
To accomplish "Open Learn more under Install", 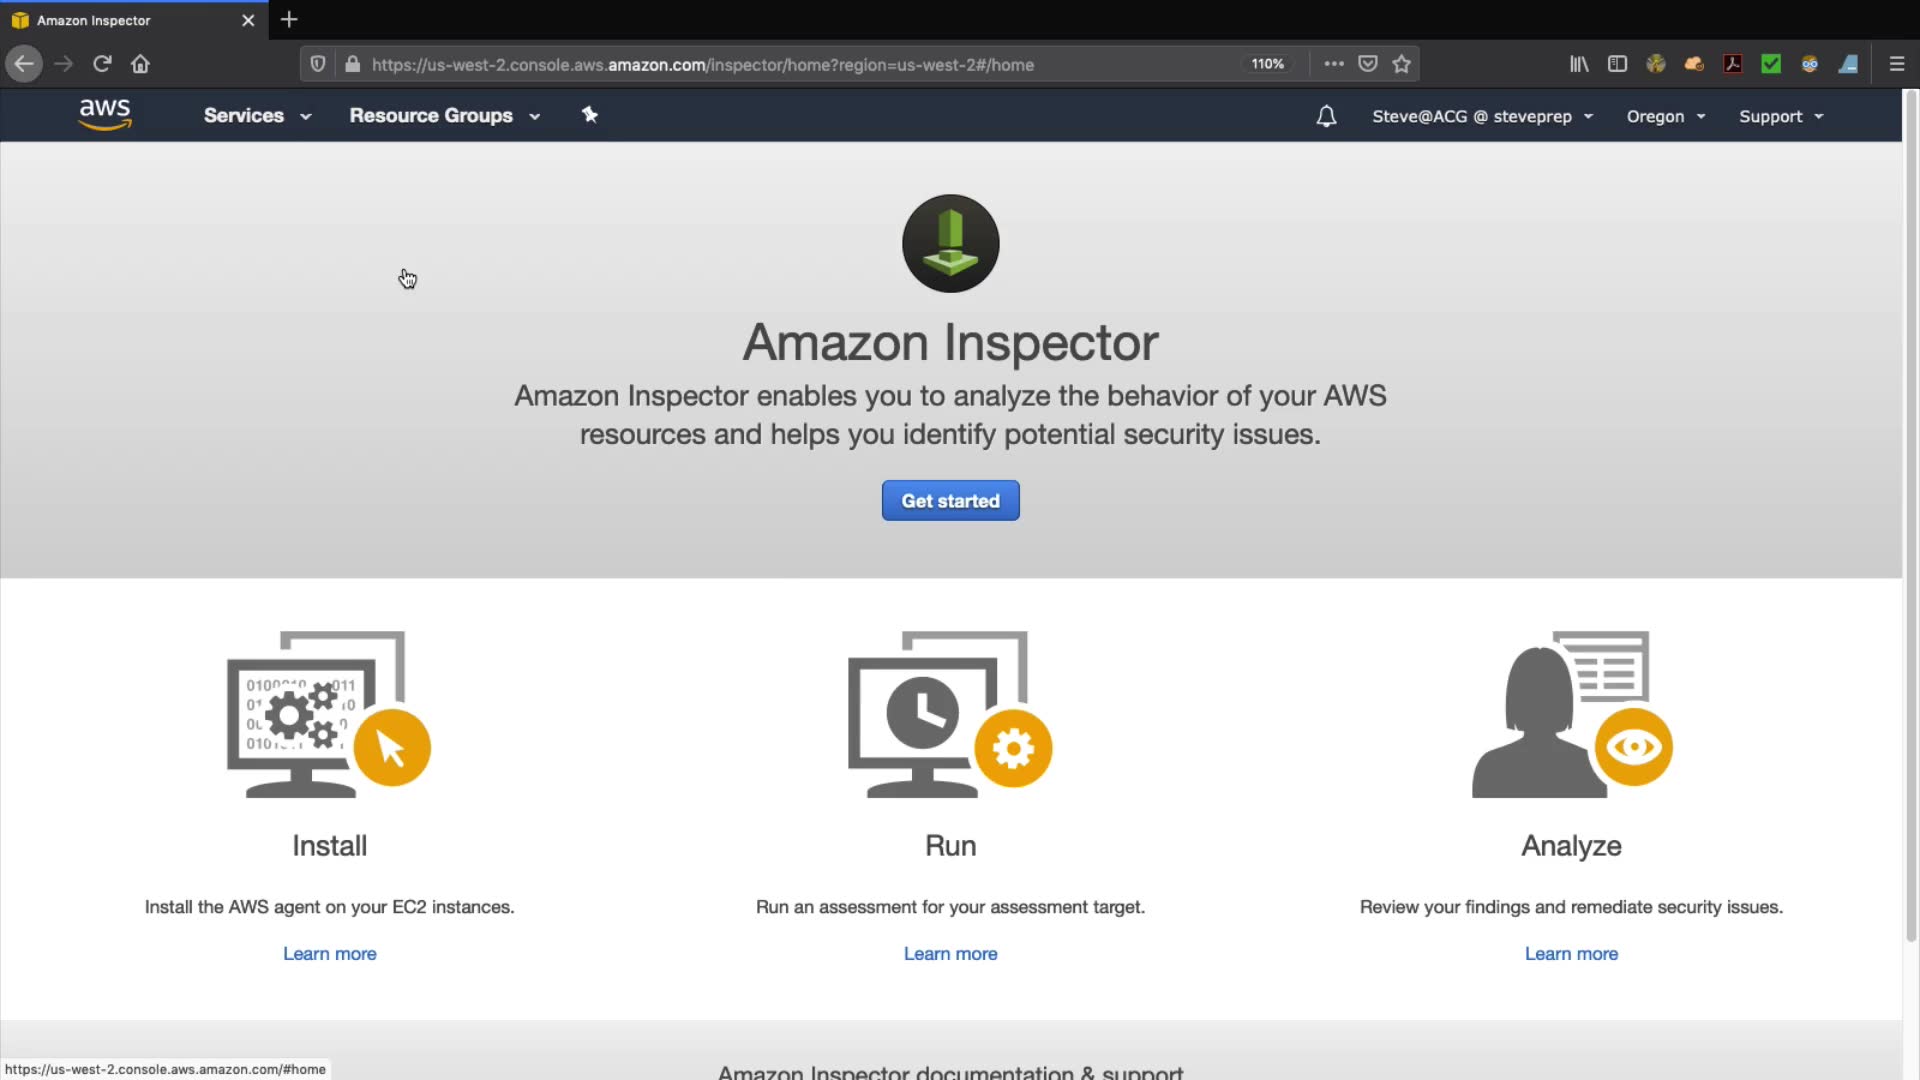I will [329, 954].
